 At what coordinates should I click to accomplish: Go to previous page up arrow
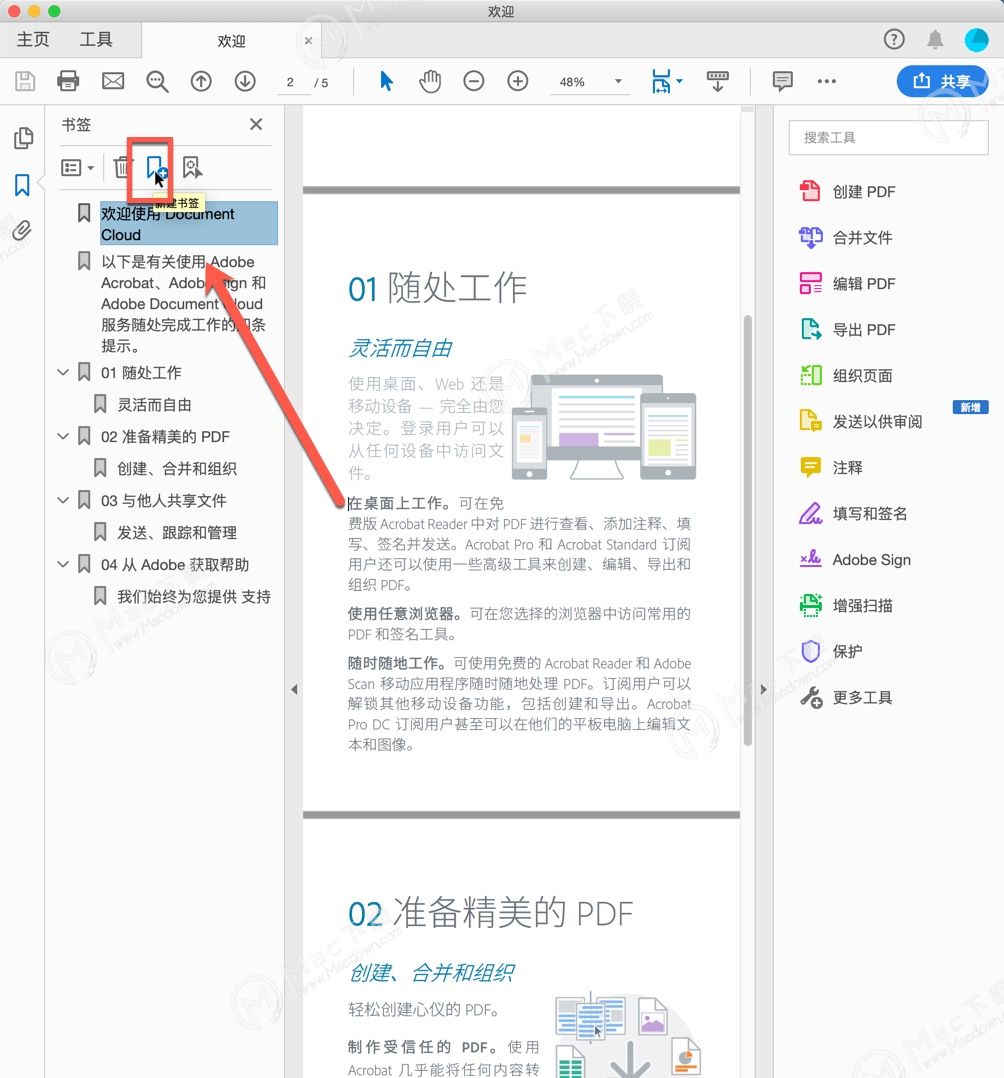coord(201,81)
